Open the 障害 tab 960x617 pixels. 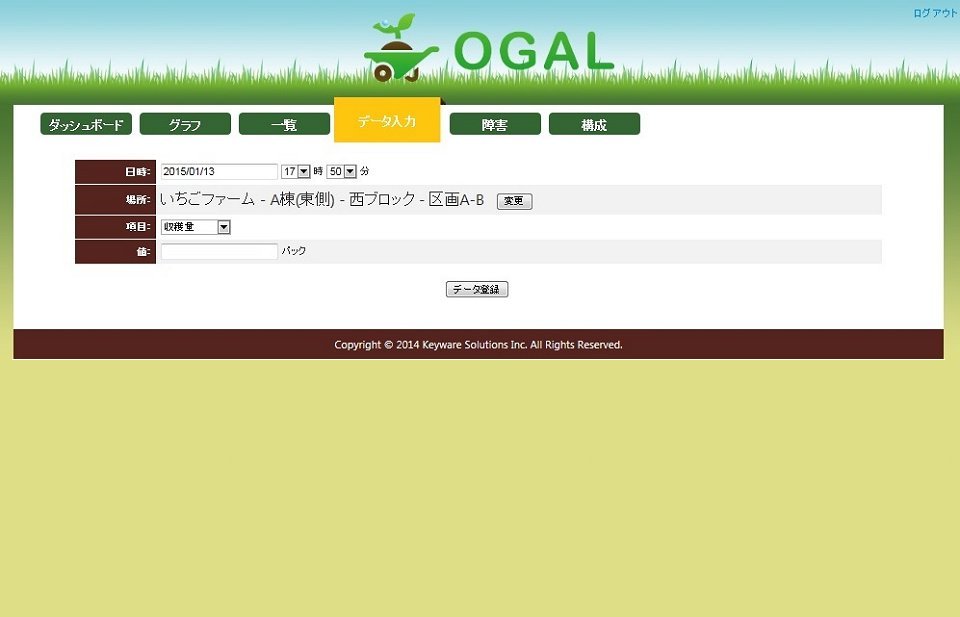(x=495, y=124)
